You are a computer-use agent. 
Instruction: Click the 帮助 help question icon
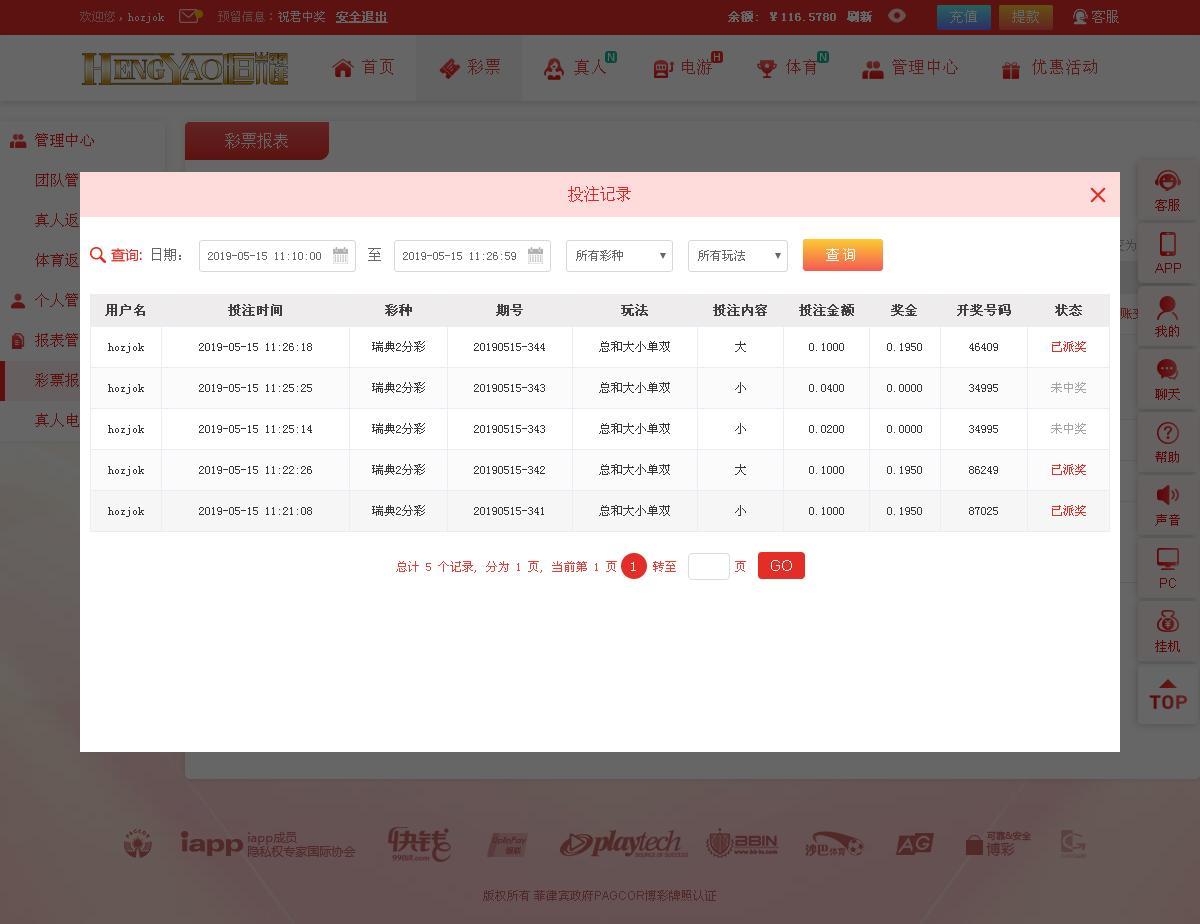1167,434
